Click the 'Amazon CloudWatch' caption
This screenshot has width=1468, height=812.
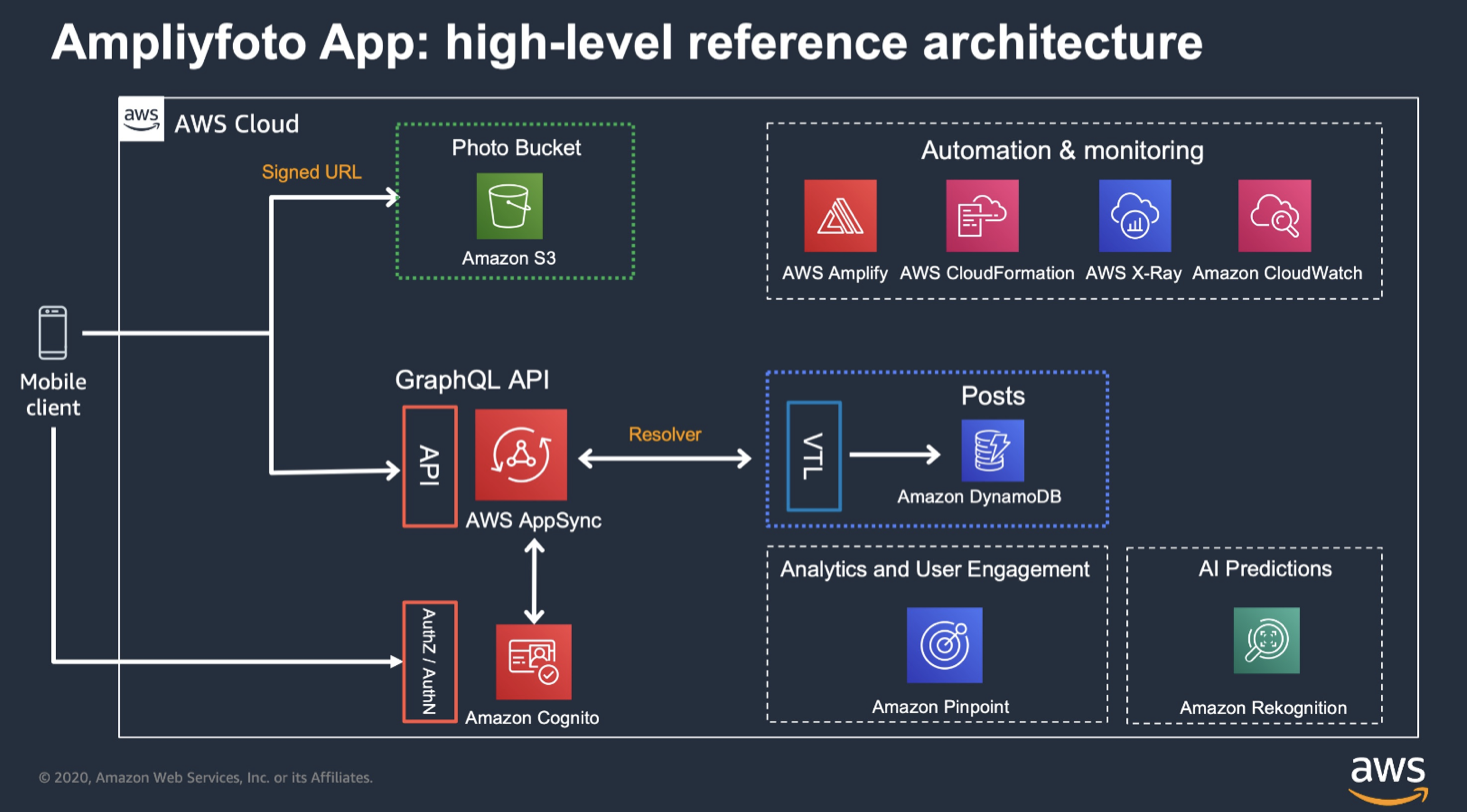pos(1277,273)
